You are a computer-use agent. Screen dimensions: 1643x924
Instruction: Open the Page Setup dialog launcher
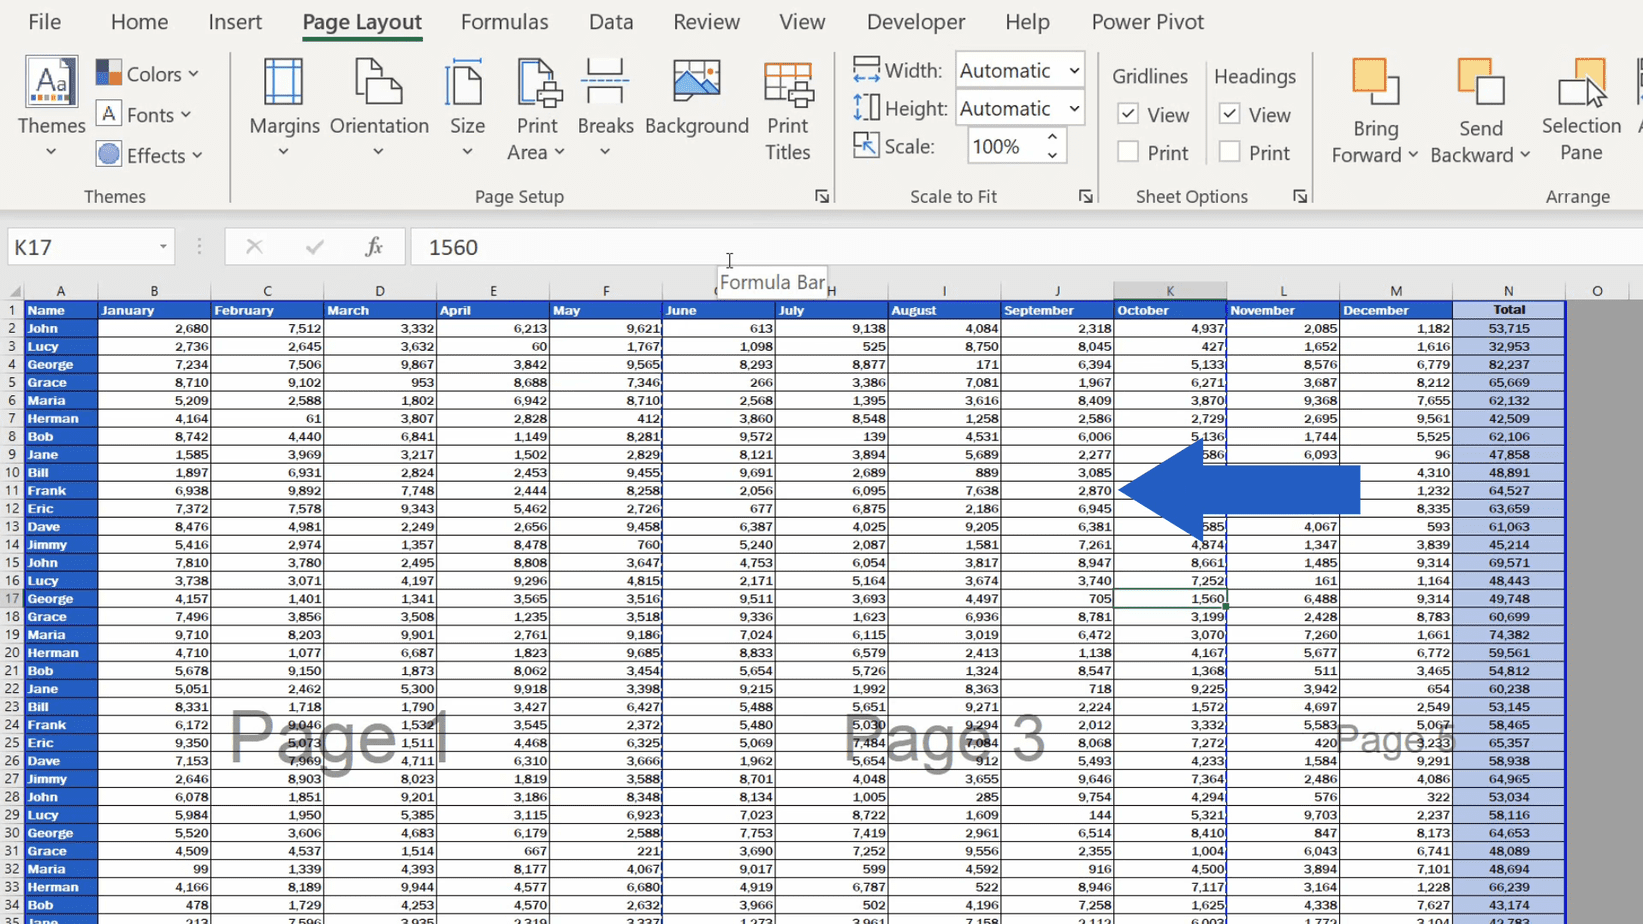tap(821, 196)
